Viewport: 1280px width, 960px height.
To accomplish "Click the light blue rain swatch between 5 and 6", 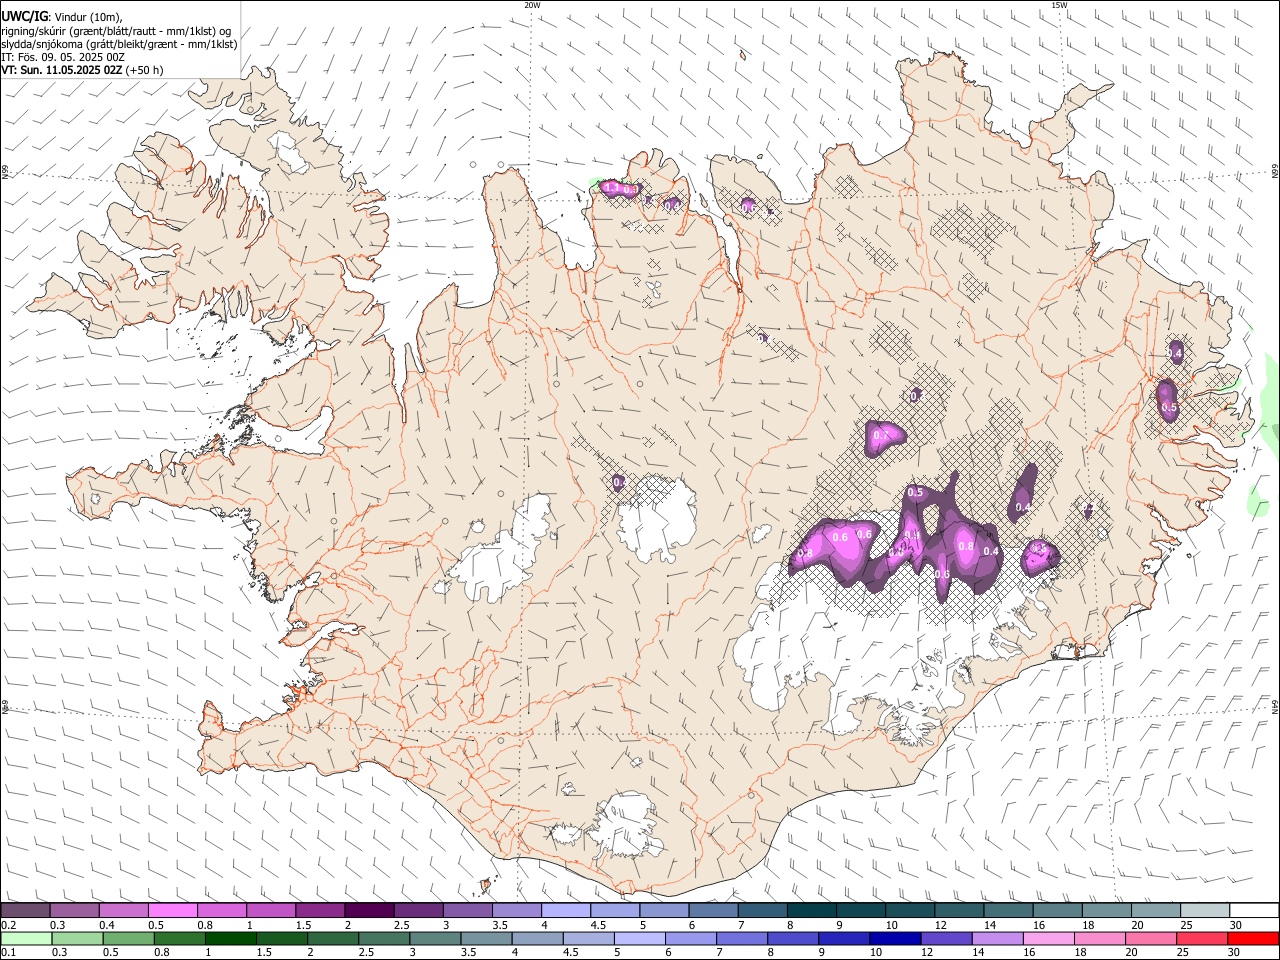I will point(638,938).
